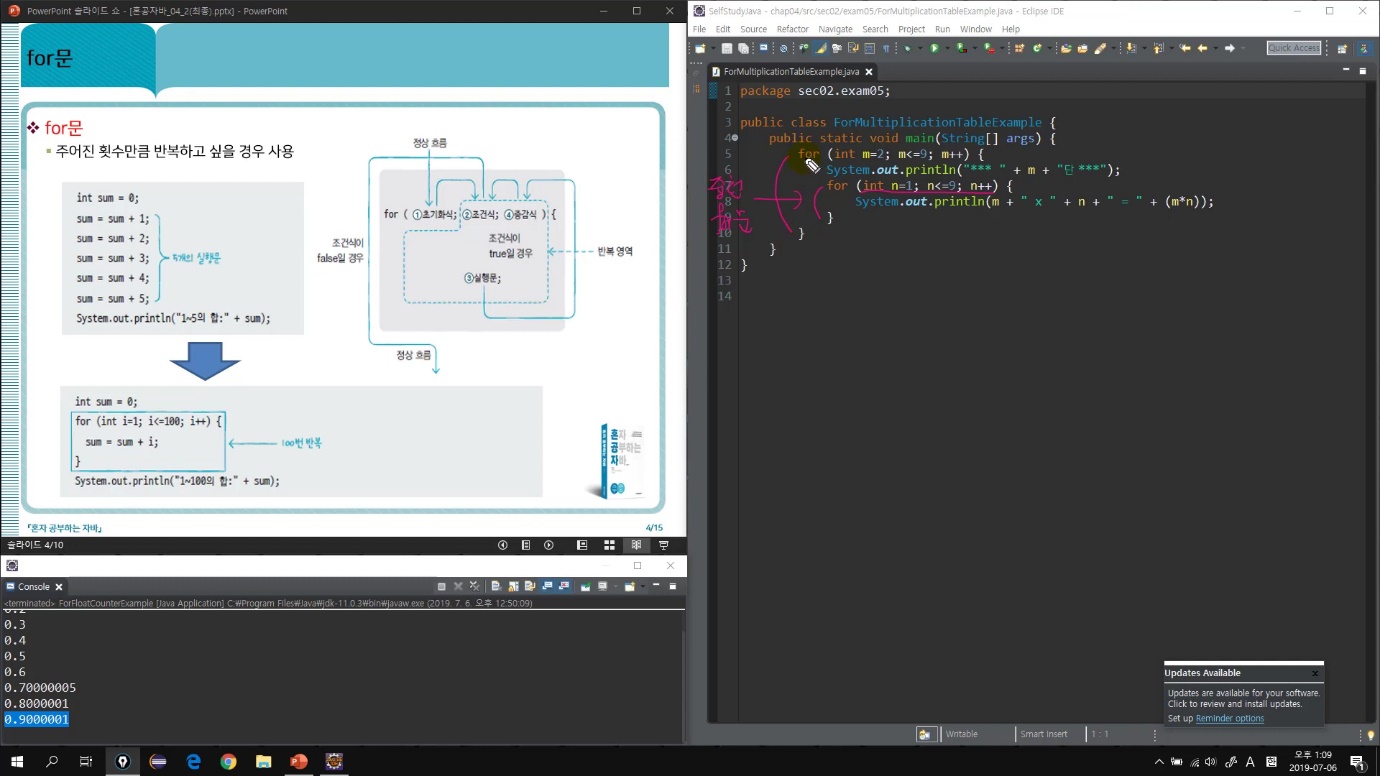Select the ForMultiplicationTableExample.java tab
1380x776 pixels.
(790, 72)
